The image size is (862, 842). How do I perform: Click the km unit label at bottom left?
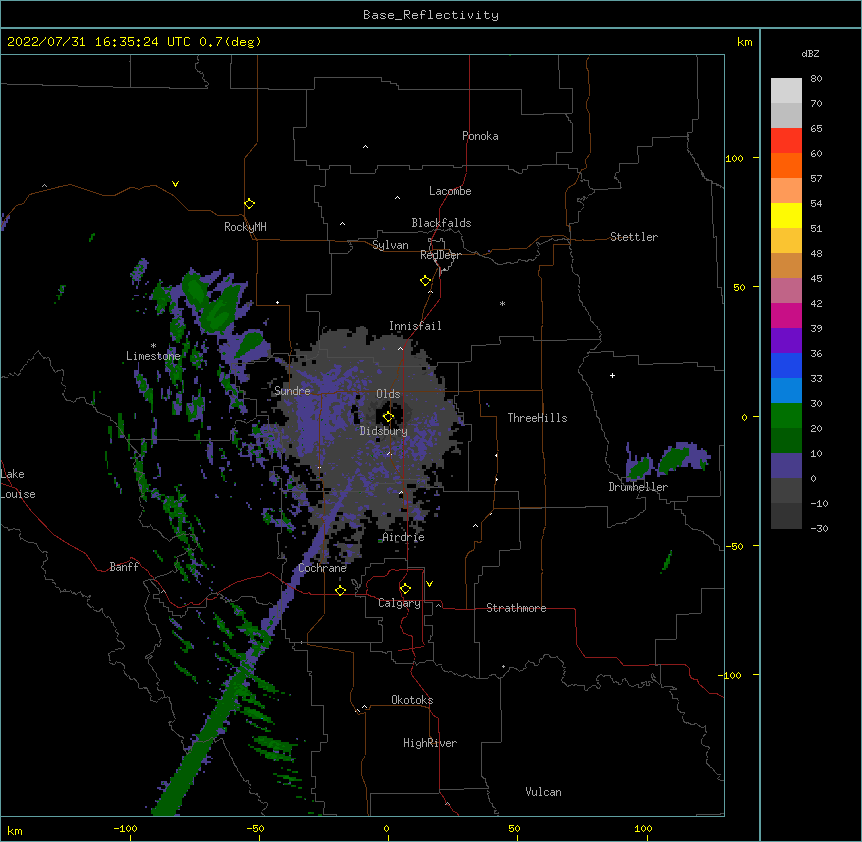(x=14, y=831)
